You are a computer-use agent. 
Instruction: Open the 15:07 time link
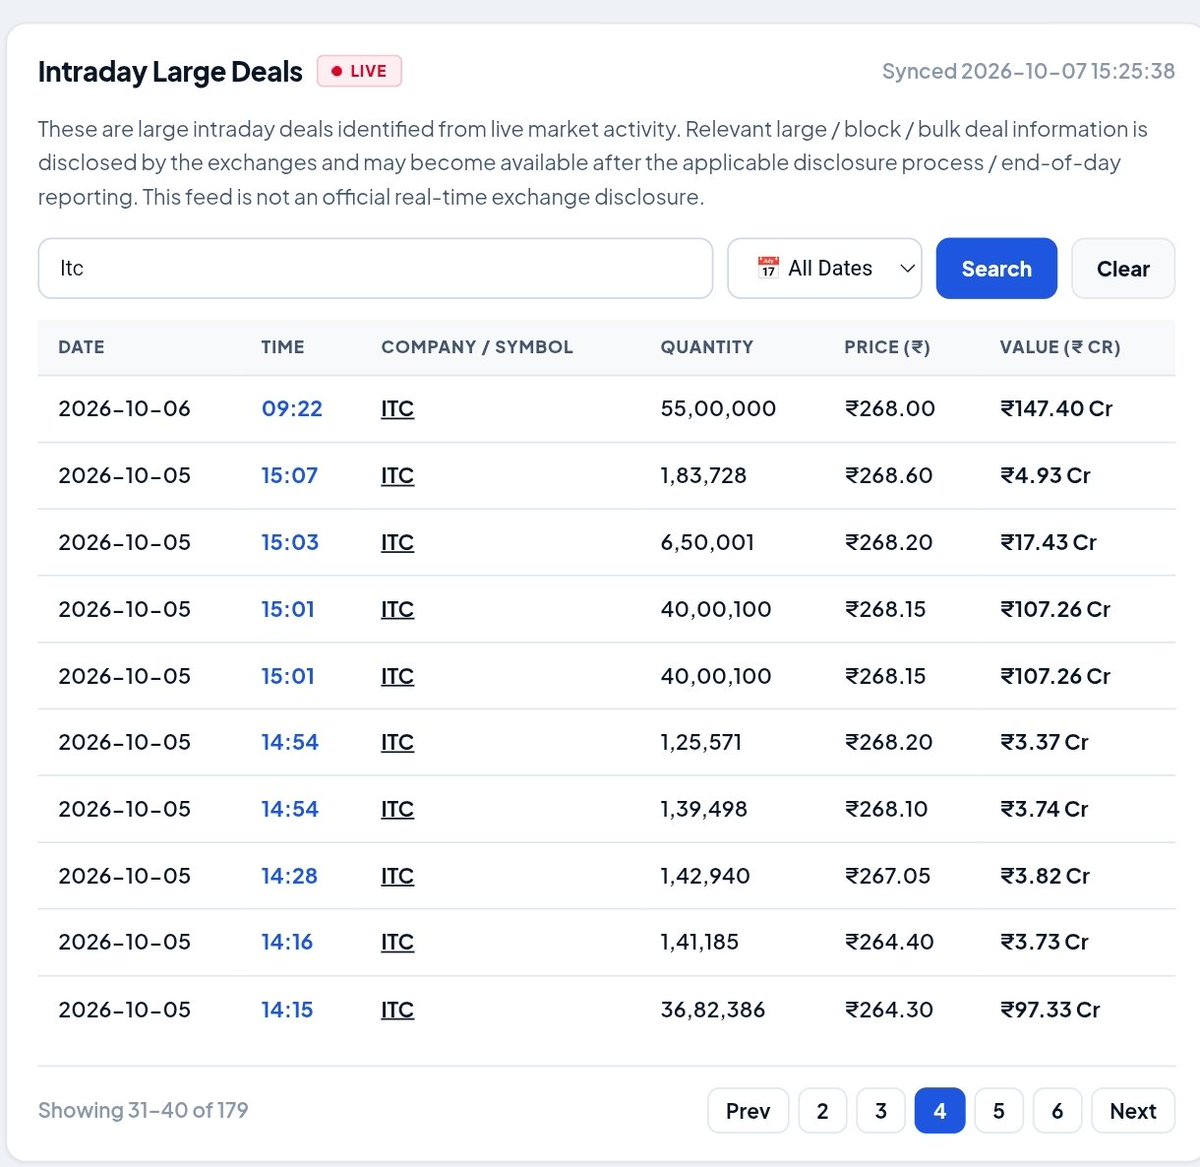pyautogui.click(x=290, y=475)
